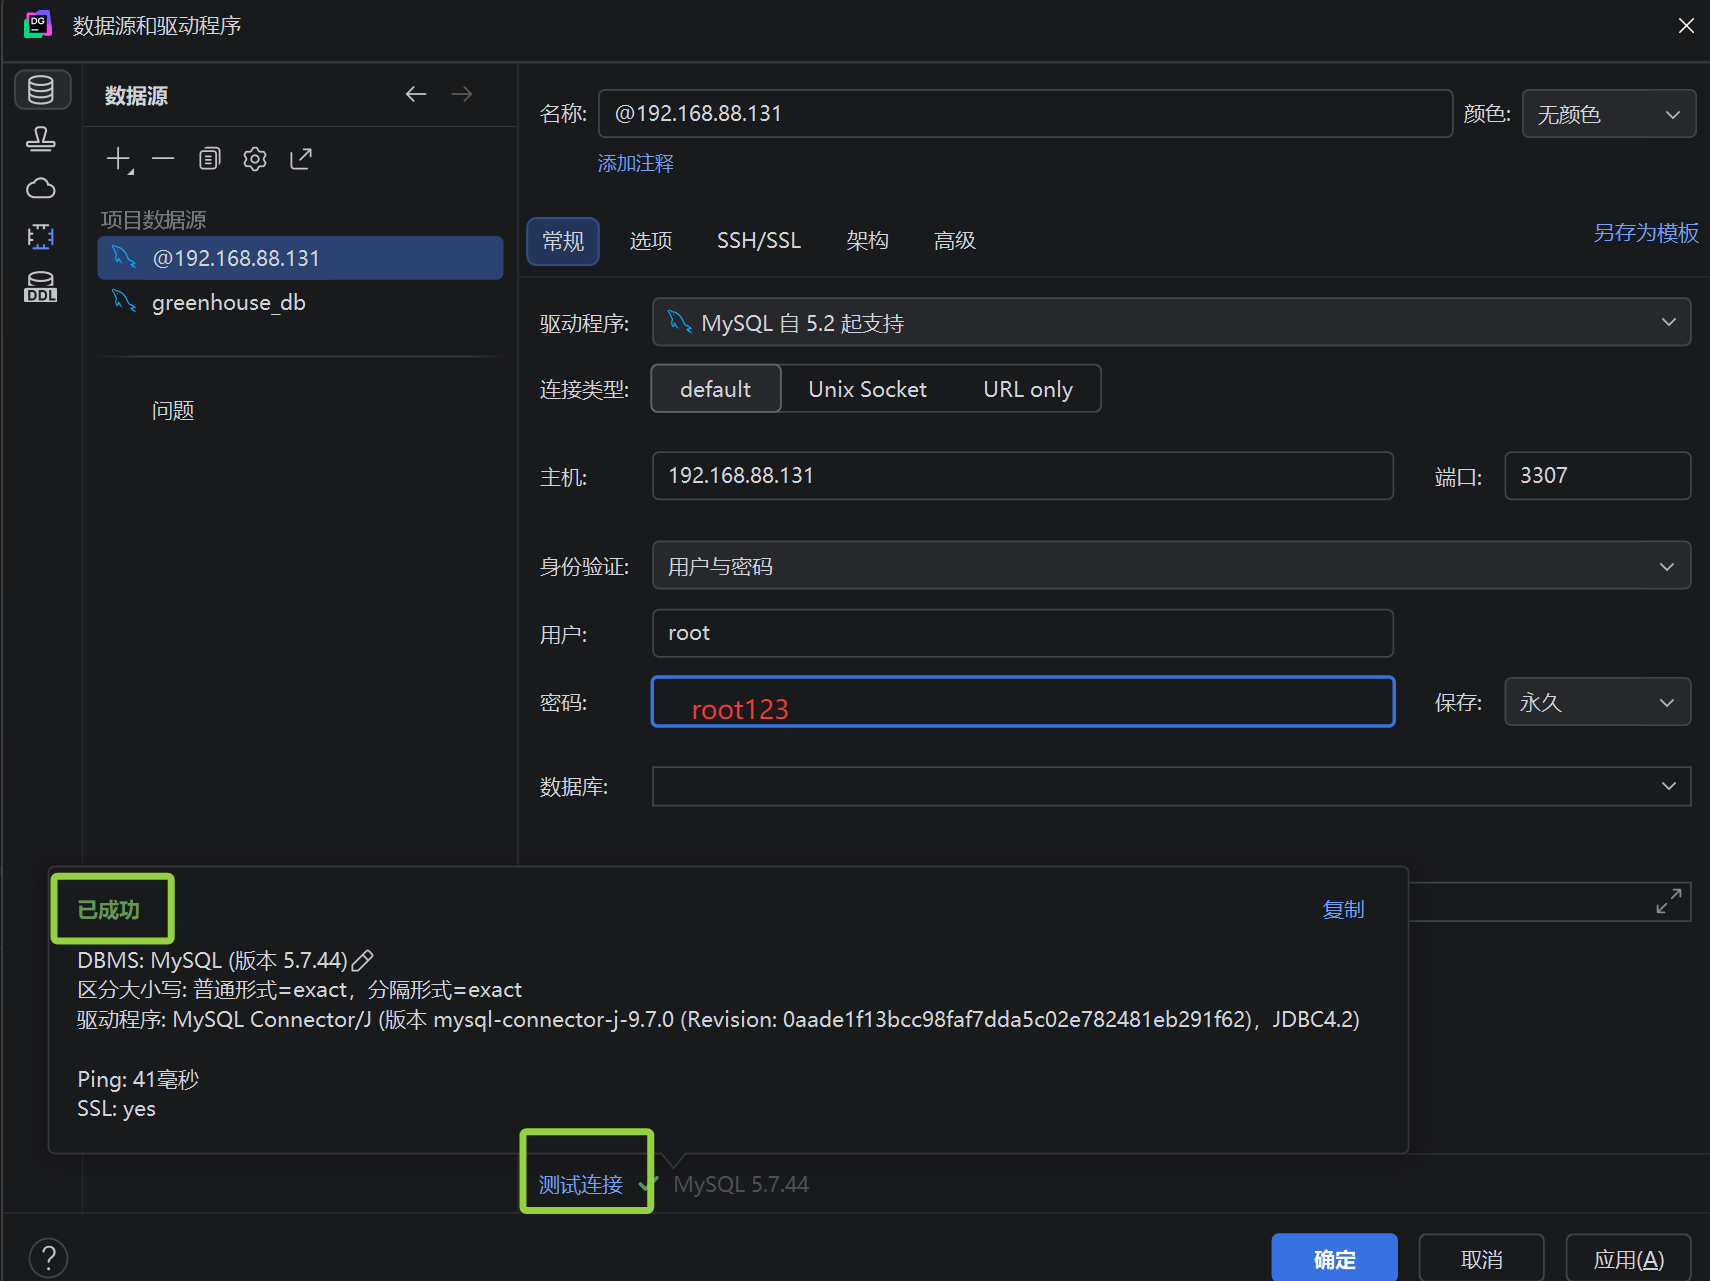
Task: Click the add data source plus icon
Action: click(x=119, y=159)
